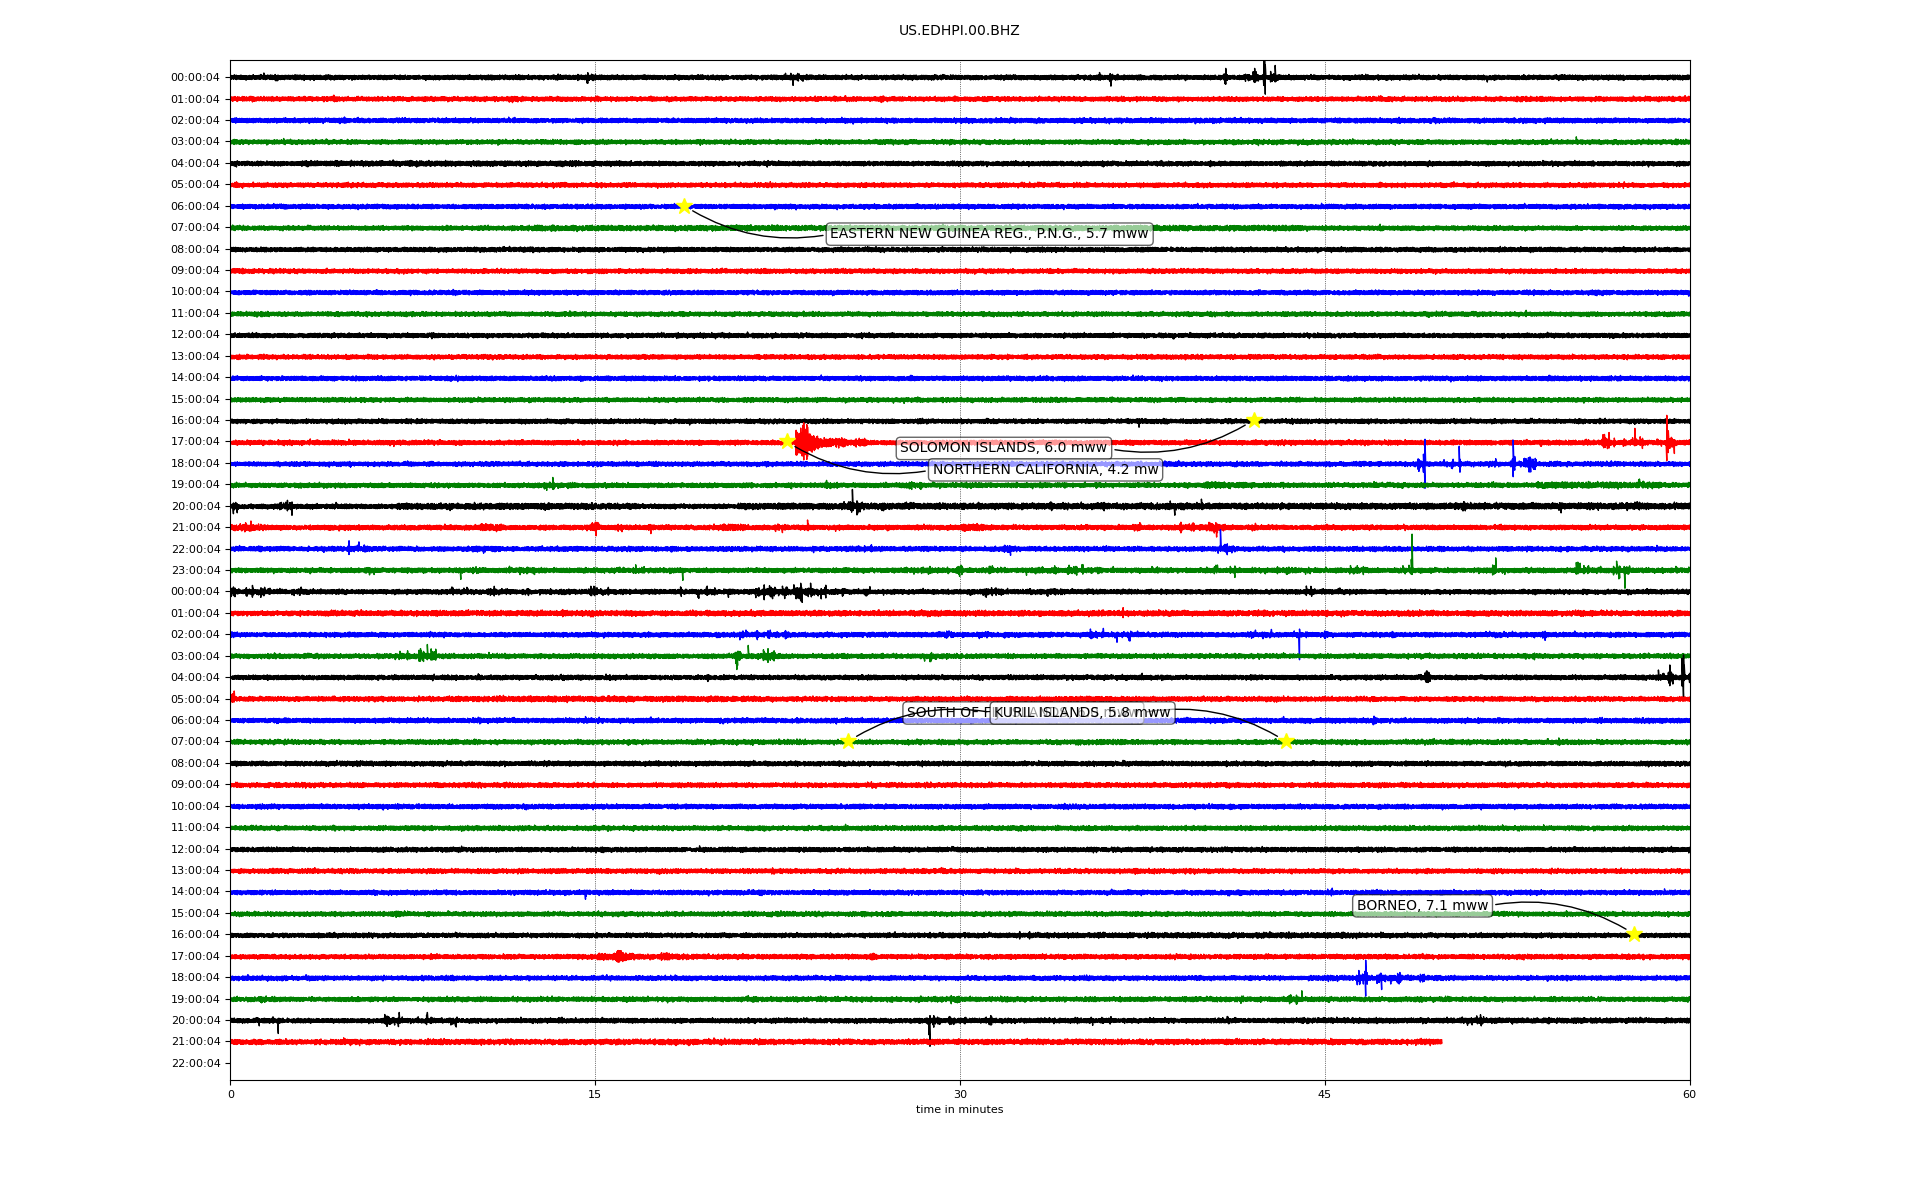Click the 45 minute x-axis tick label
The width and height of the screenshot is (1920, 1200).
tap(1325, 1094)
